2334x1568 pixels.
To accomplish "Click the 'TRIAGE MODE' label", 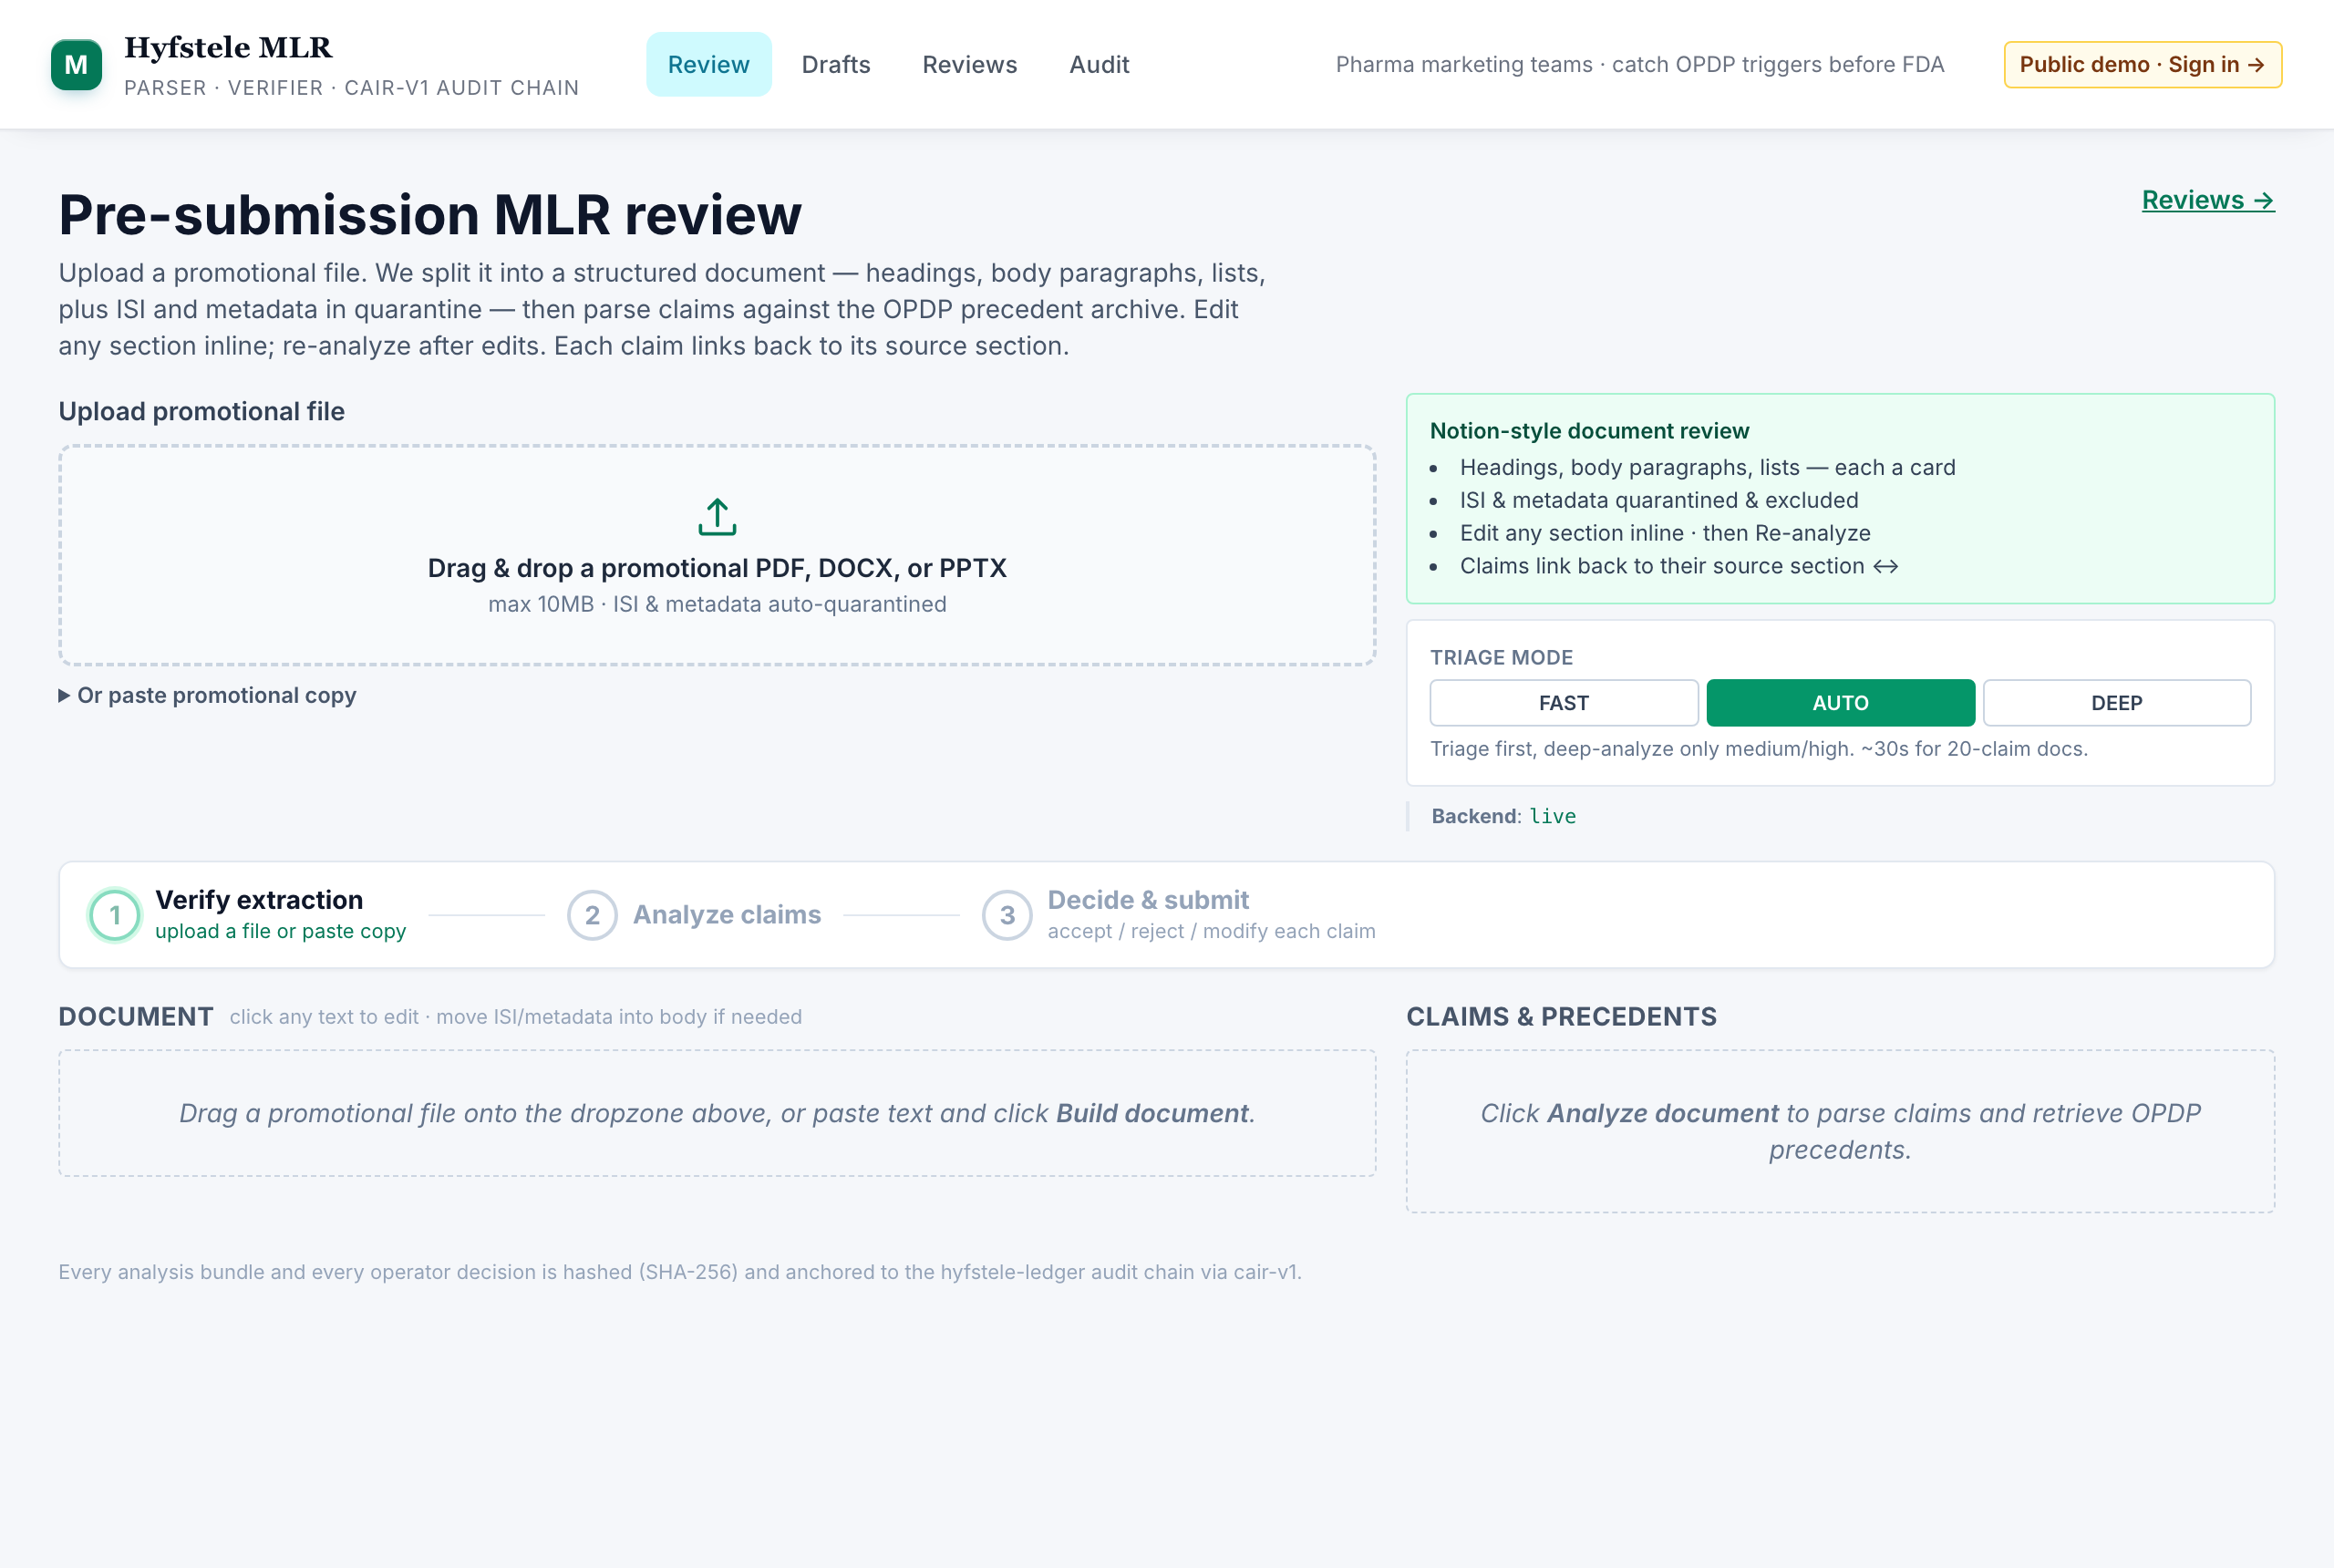I will pyautogui.click(x=1501, y=657).
